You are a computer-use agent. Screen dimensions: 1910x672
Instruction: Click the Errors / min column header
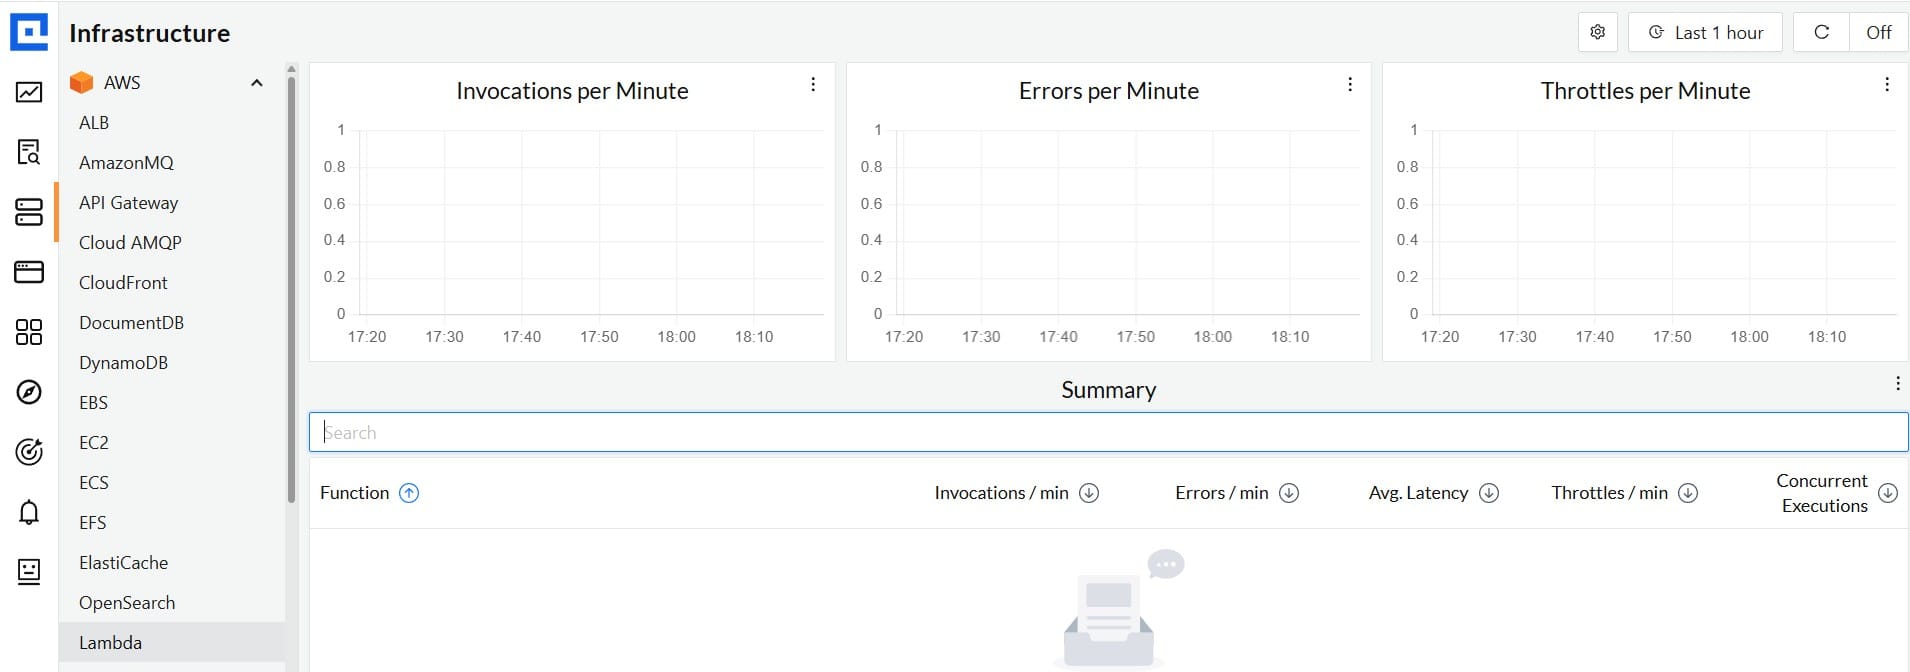coord(1221,493)
